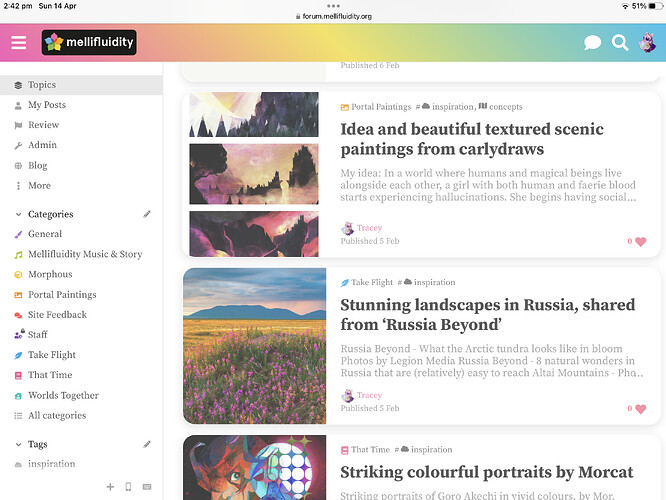Screen dimensions: 666x500
Task: Click the Take Flight feather category badge on post
Action: tap(367, 282)
